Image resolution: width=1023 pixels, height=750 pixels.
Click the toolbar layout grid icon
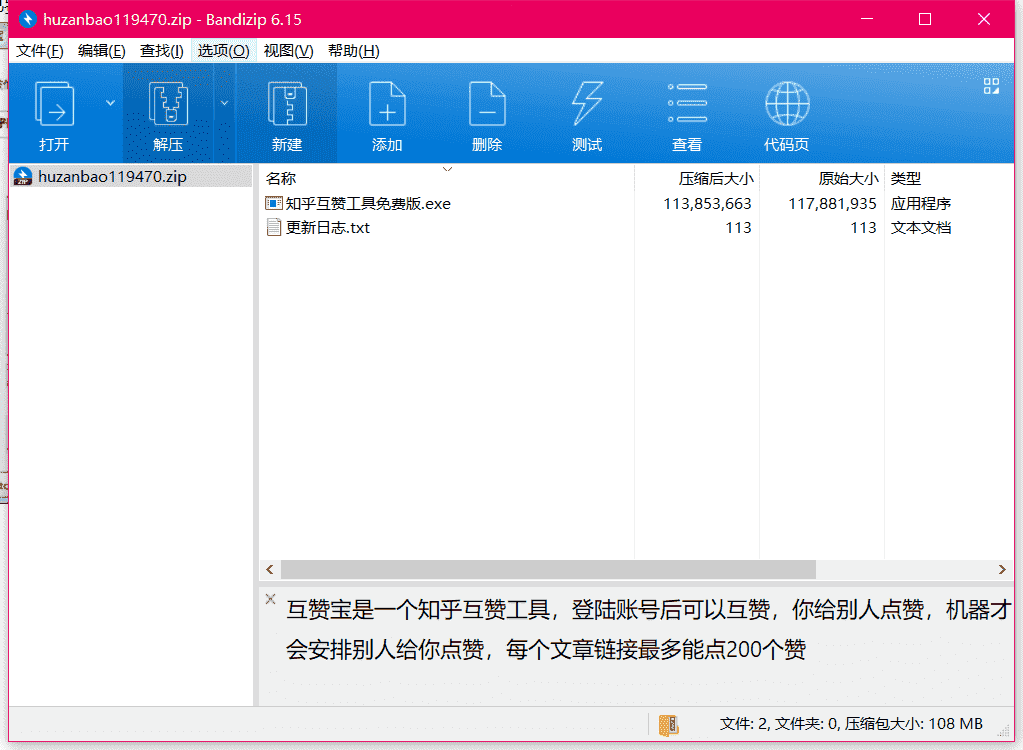tap(991, 86)
